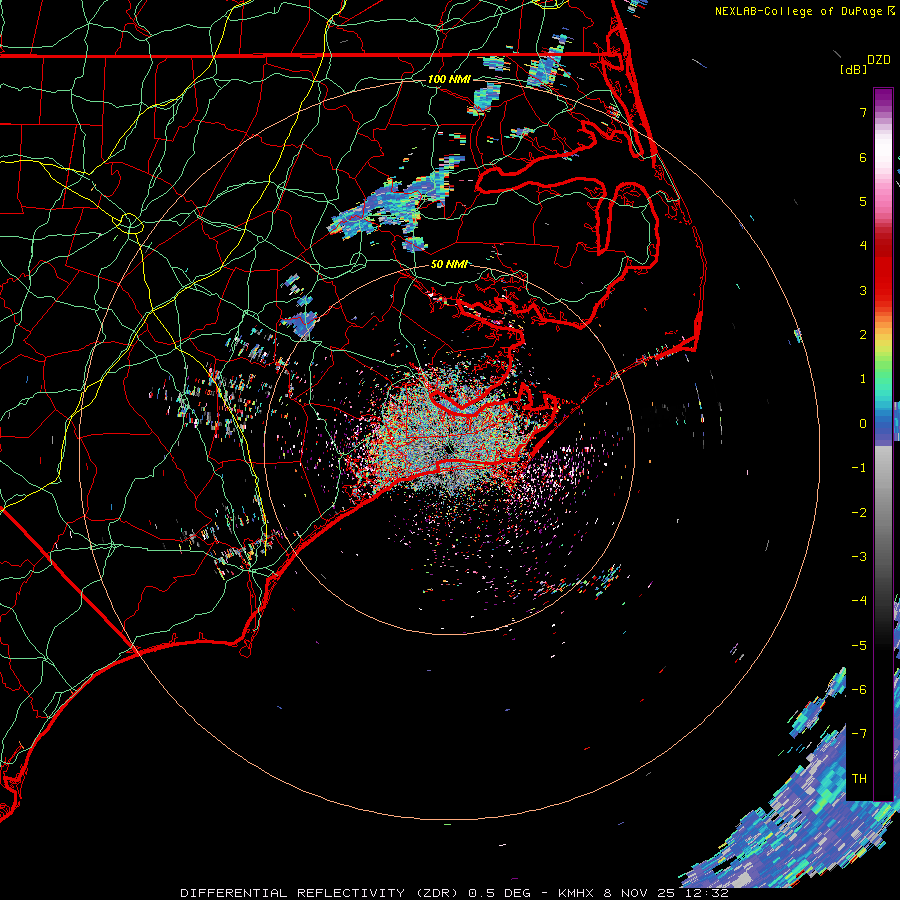Click the 2 value on the color scale
This screenshot has height=900, width=900.
click(863, 335)
